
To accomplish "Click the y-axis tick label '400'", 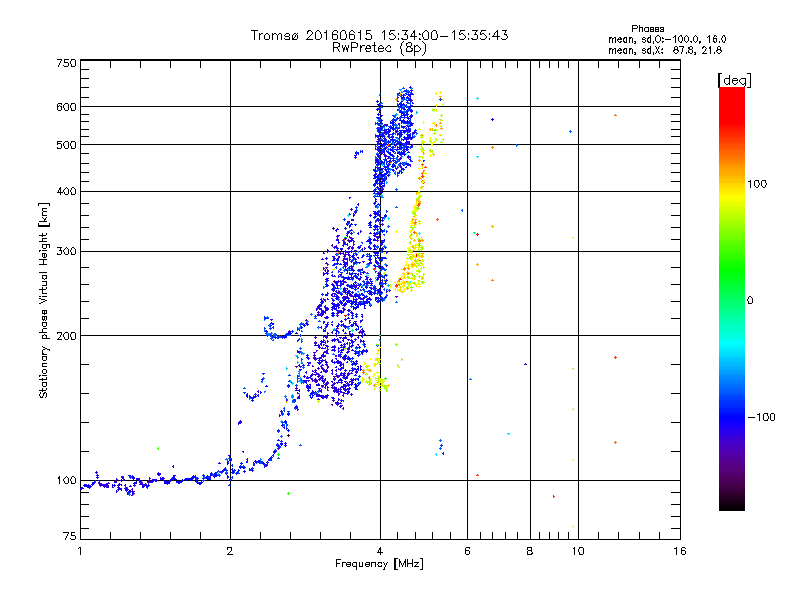I will [x=66, y=191].
